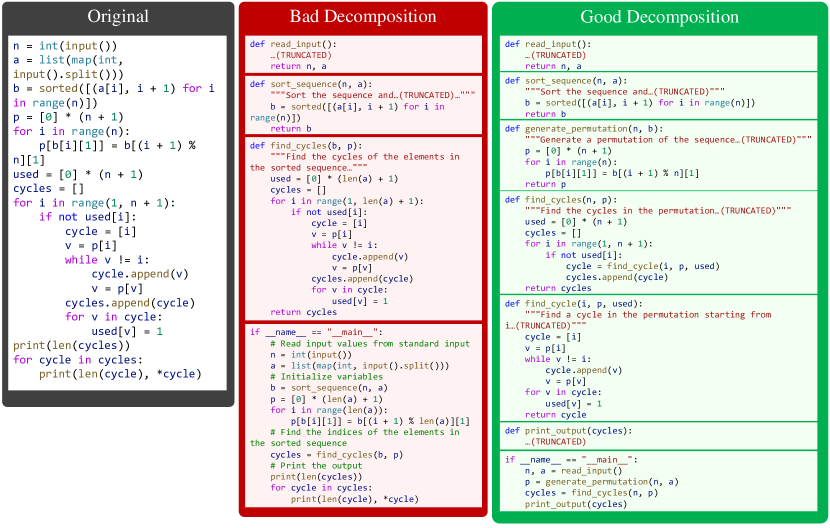The width and height of the screenshot is (830, 528).
Task: Click "if not used[i]:" in the Original panel
Action: coord(88,217)
